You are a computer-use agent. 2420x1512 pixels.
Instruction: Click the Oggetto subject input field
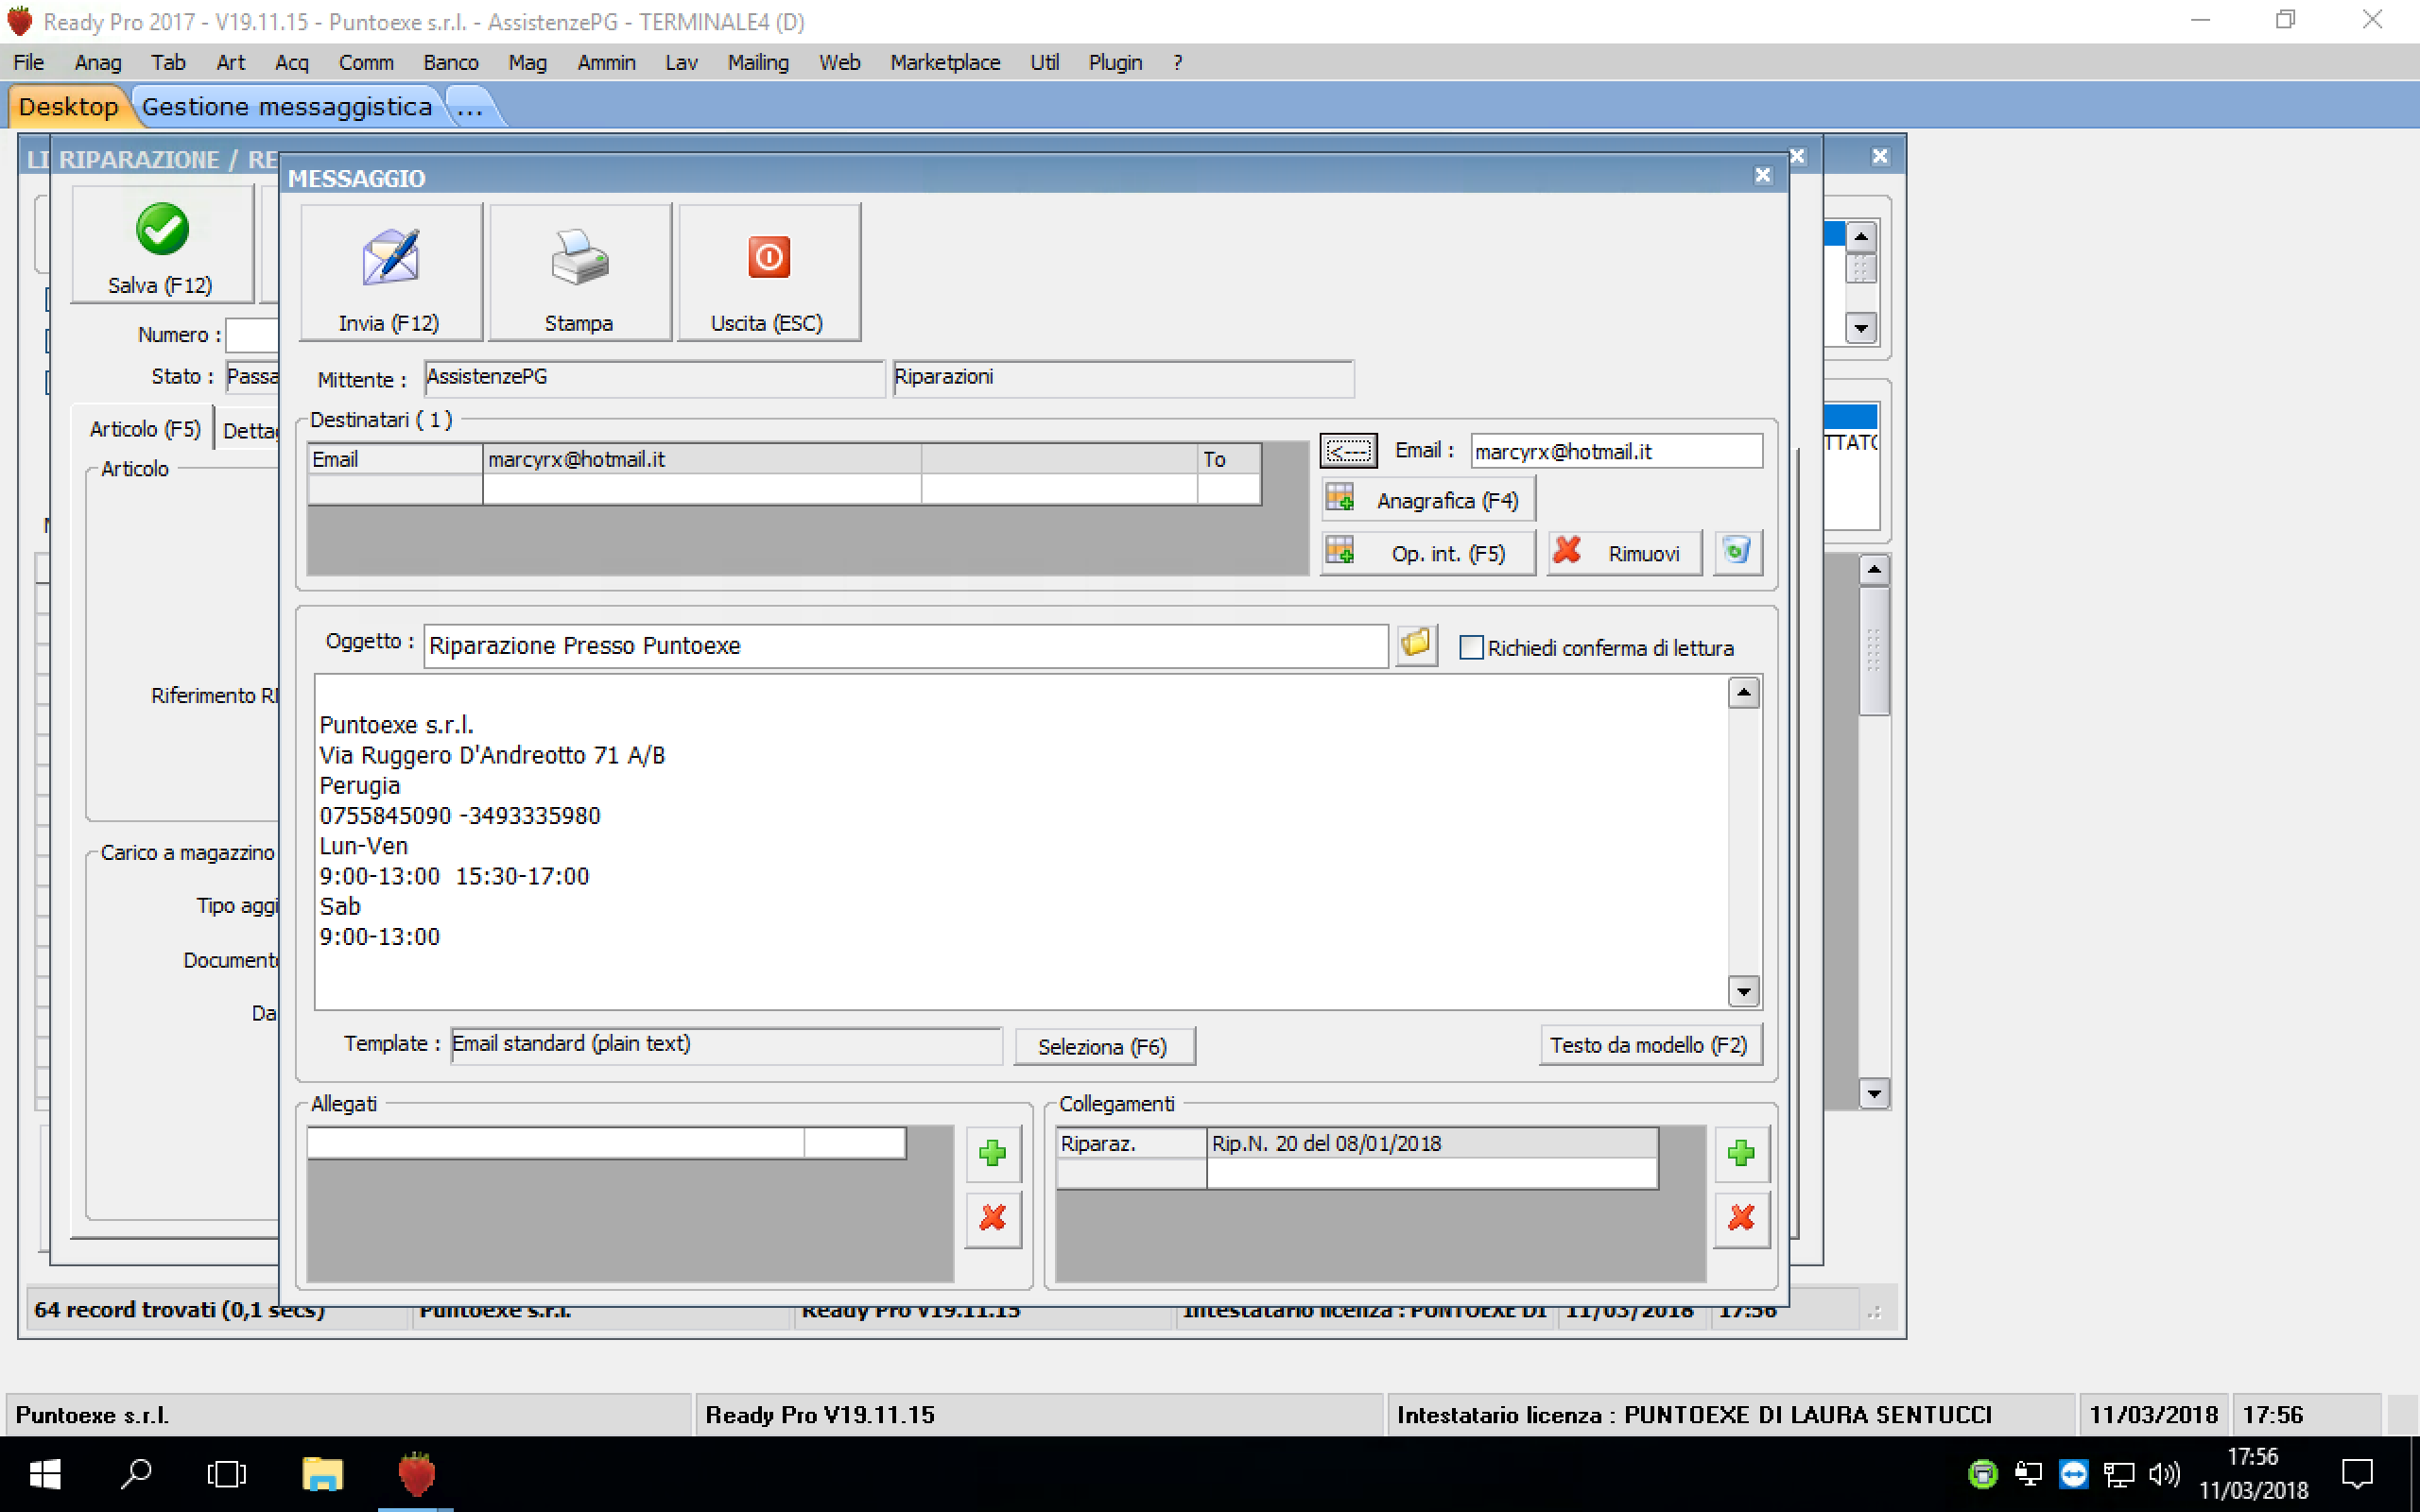coord(905,646)
